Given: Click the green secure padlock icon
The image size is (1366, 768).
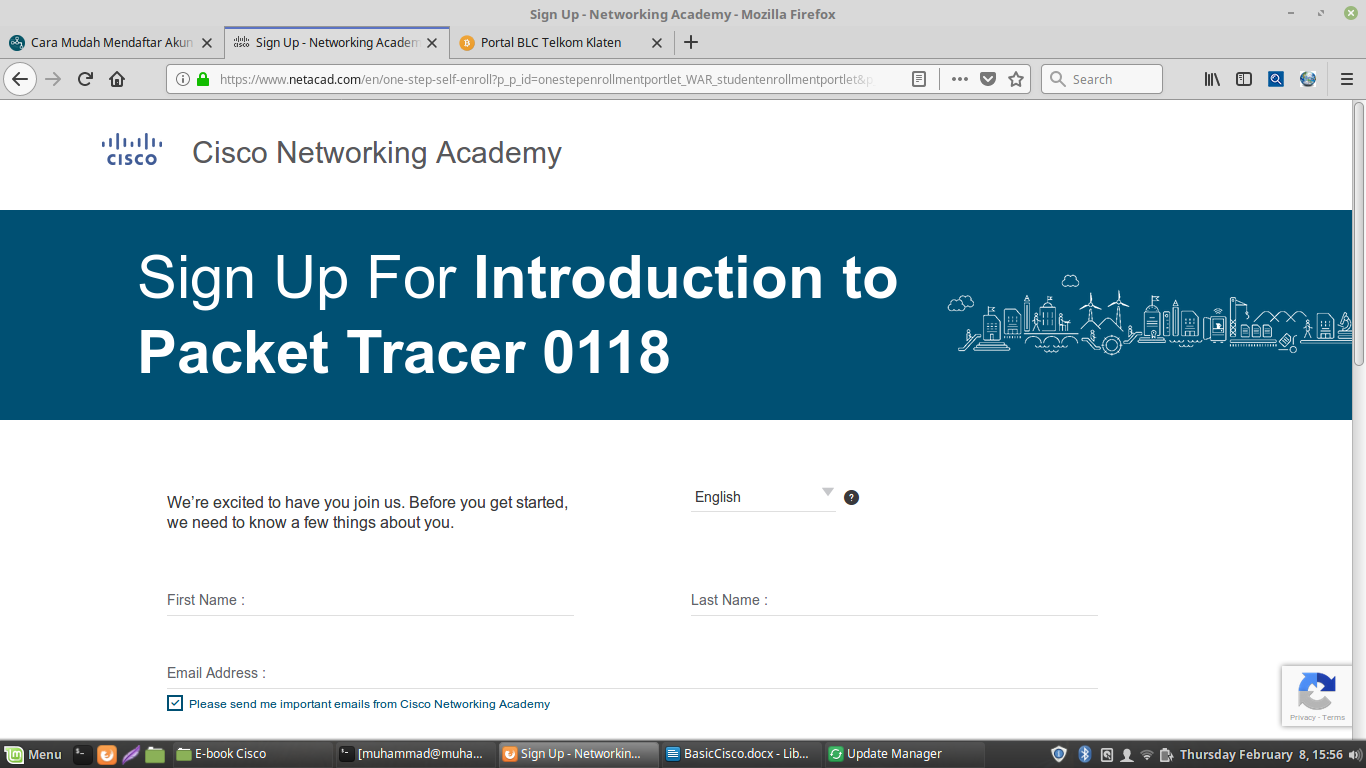Looking at the screenshot, I should point(203,79).
